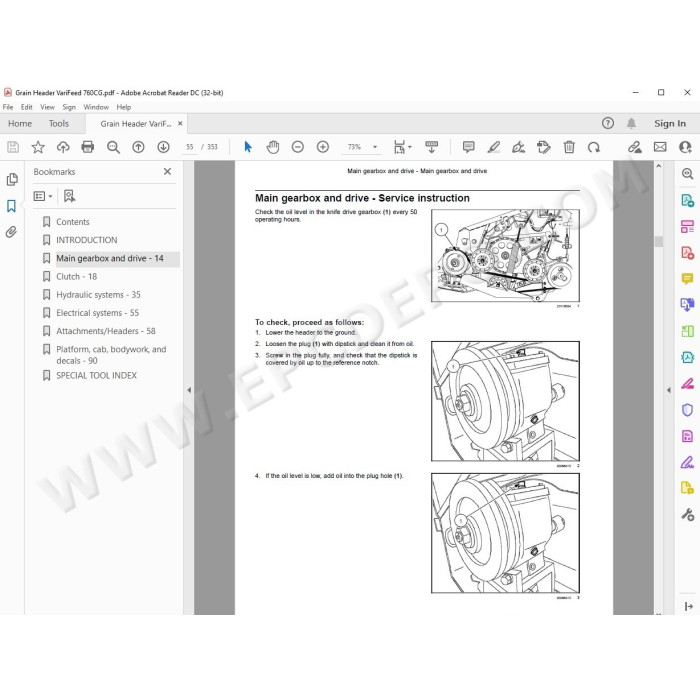
Task: Select the Highlight text tool
Action: (493, 147)
